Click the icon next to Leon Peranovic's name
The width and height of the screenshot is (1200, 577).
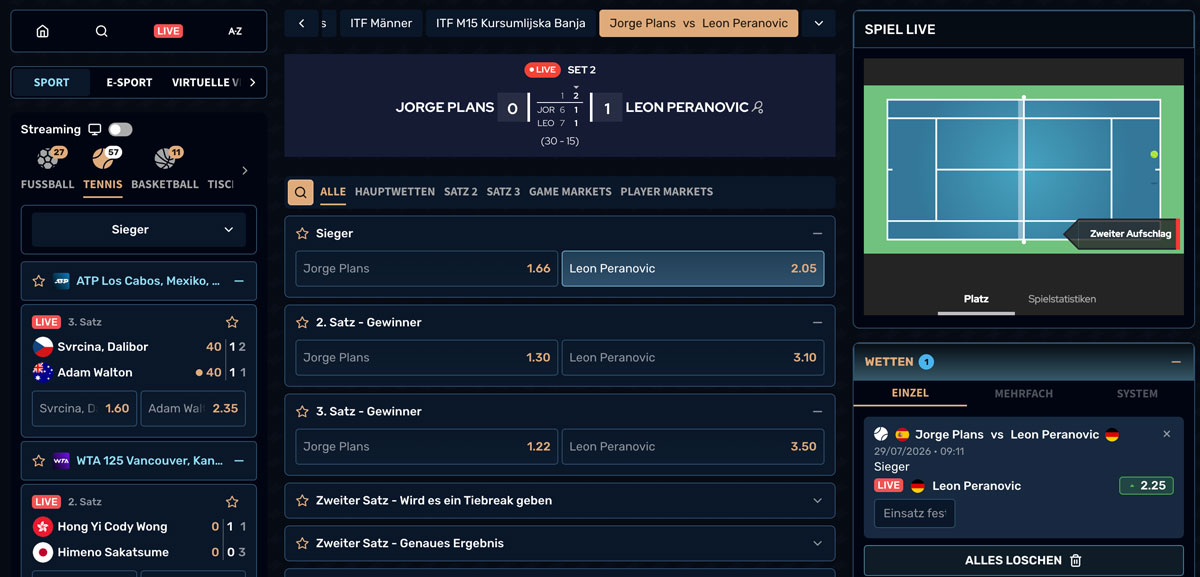[x=759, y=107]
